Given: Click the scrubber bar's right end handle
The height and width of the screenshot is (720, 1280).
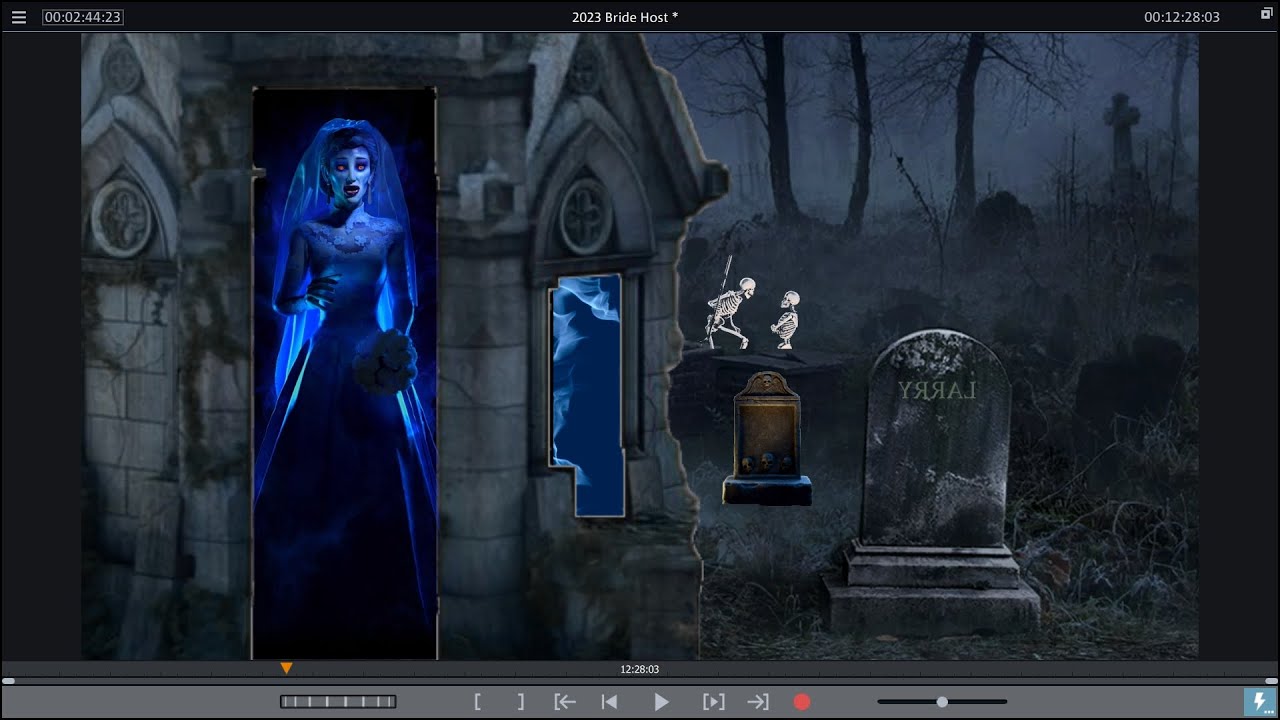Looking at the screenshot, I should point(1271,681).
